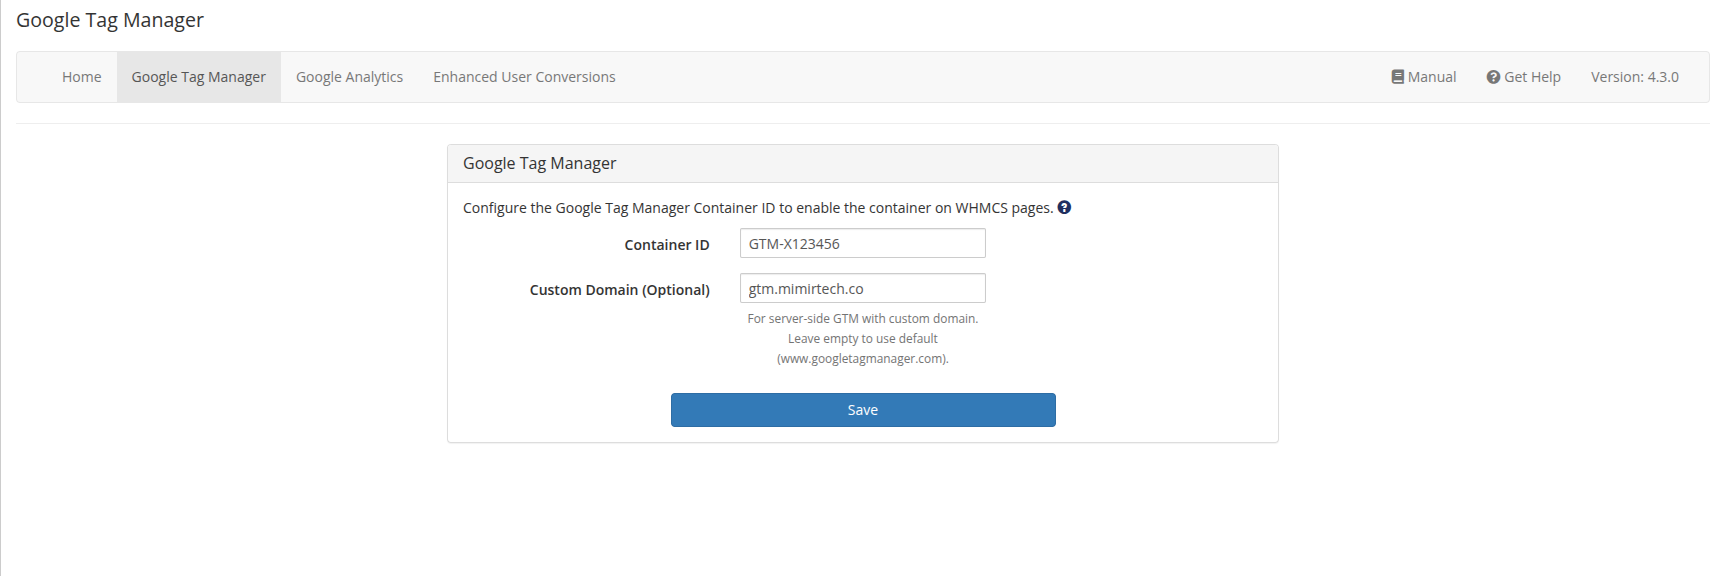
Task: Click the Container ID label
Action: point(667,244)
